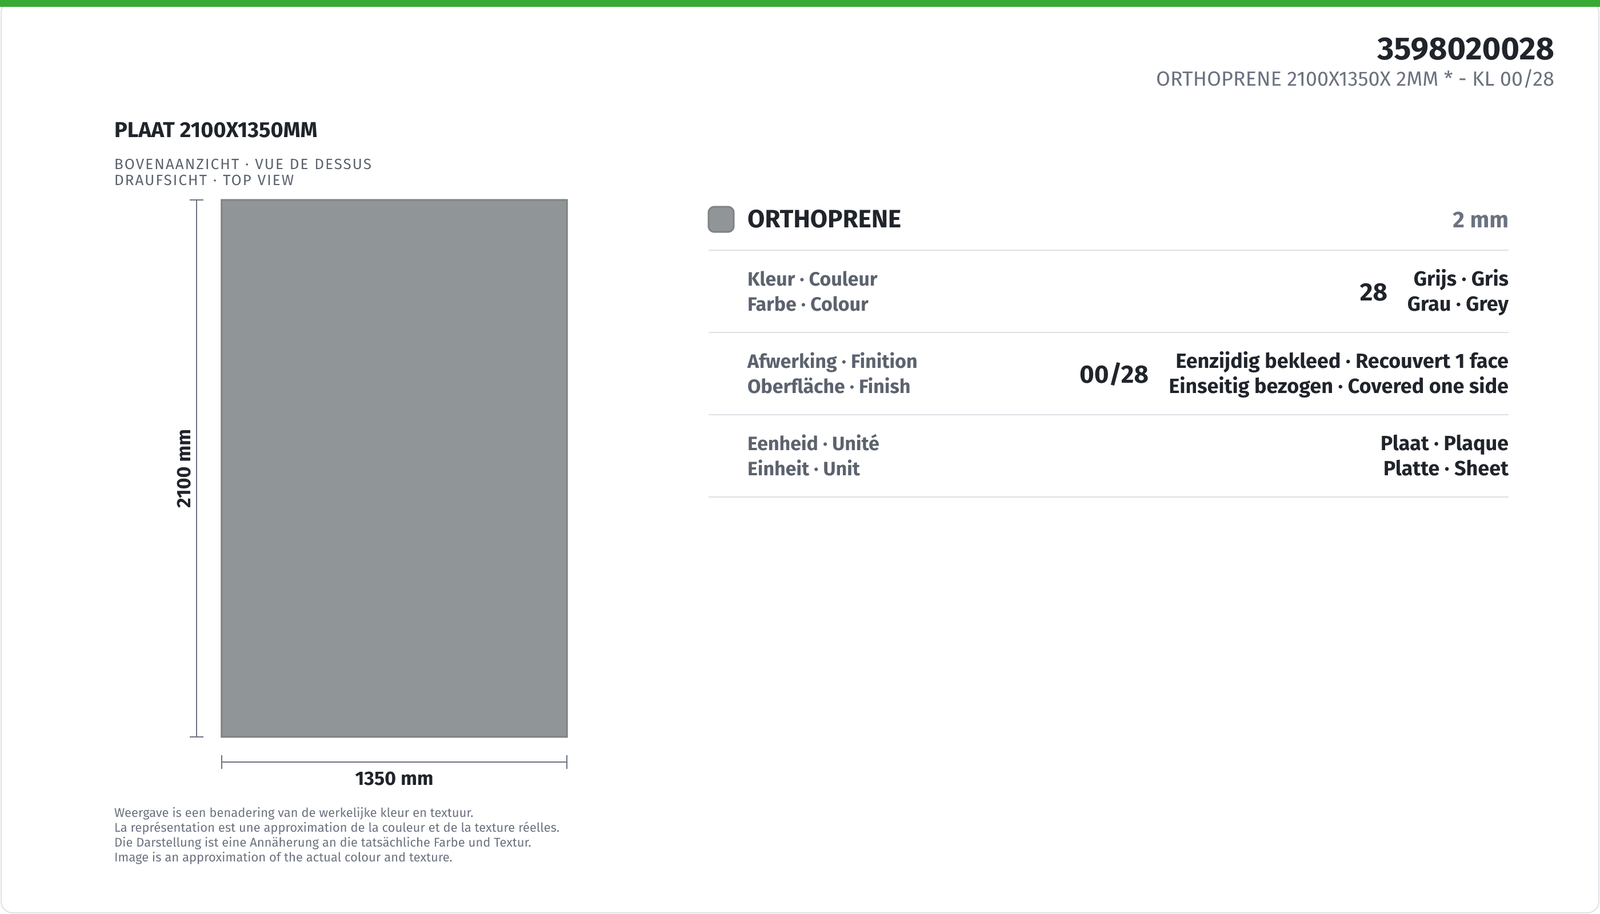
Task: Click Einseitig bezogen · Covered one side
Action: click(x=1338, y=386)
